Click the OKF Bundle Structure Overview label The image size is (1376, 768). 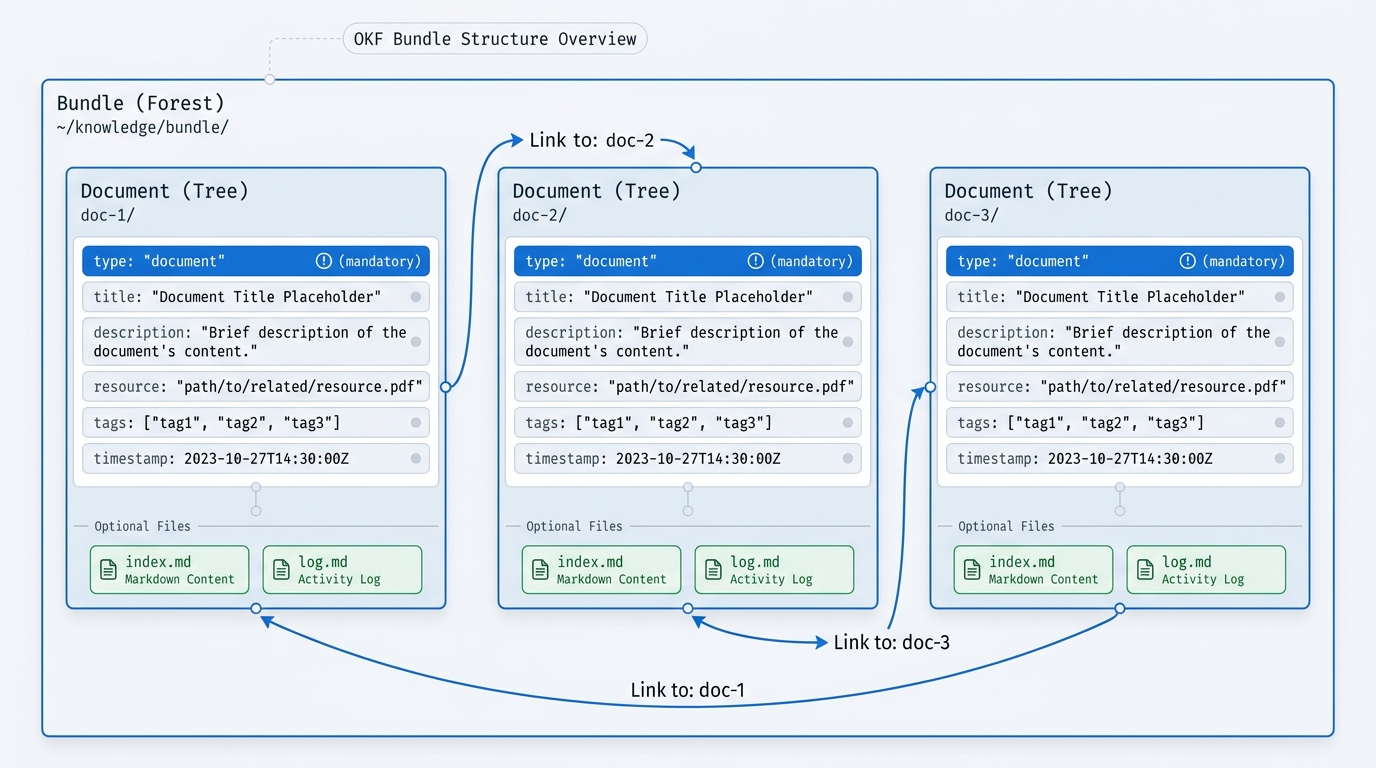[x=495, y=39]
